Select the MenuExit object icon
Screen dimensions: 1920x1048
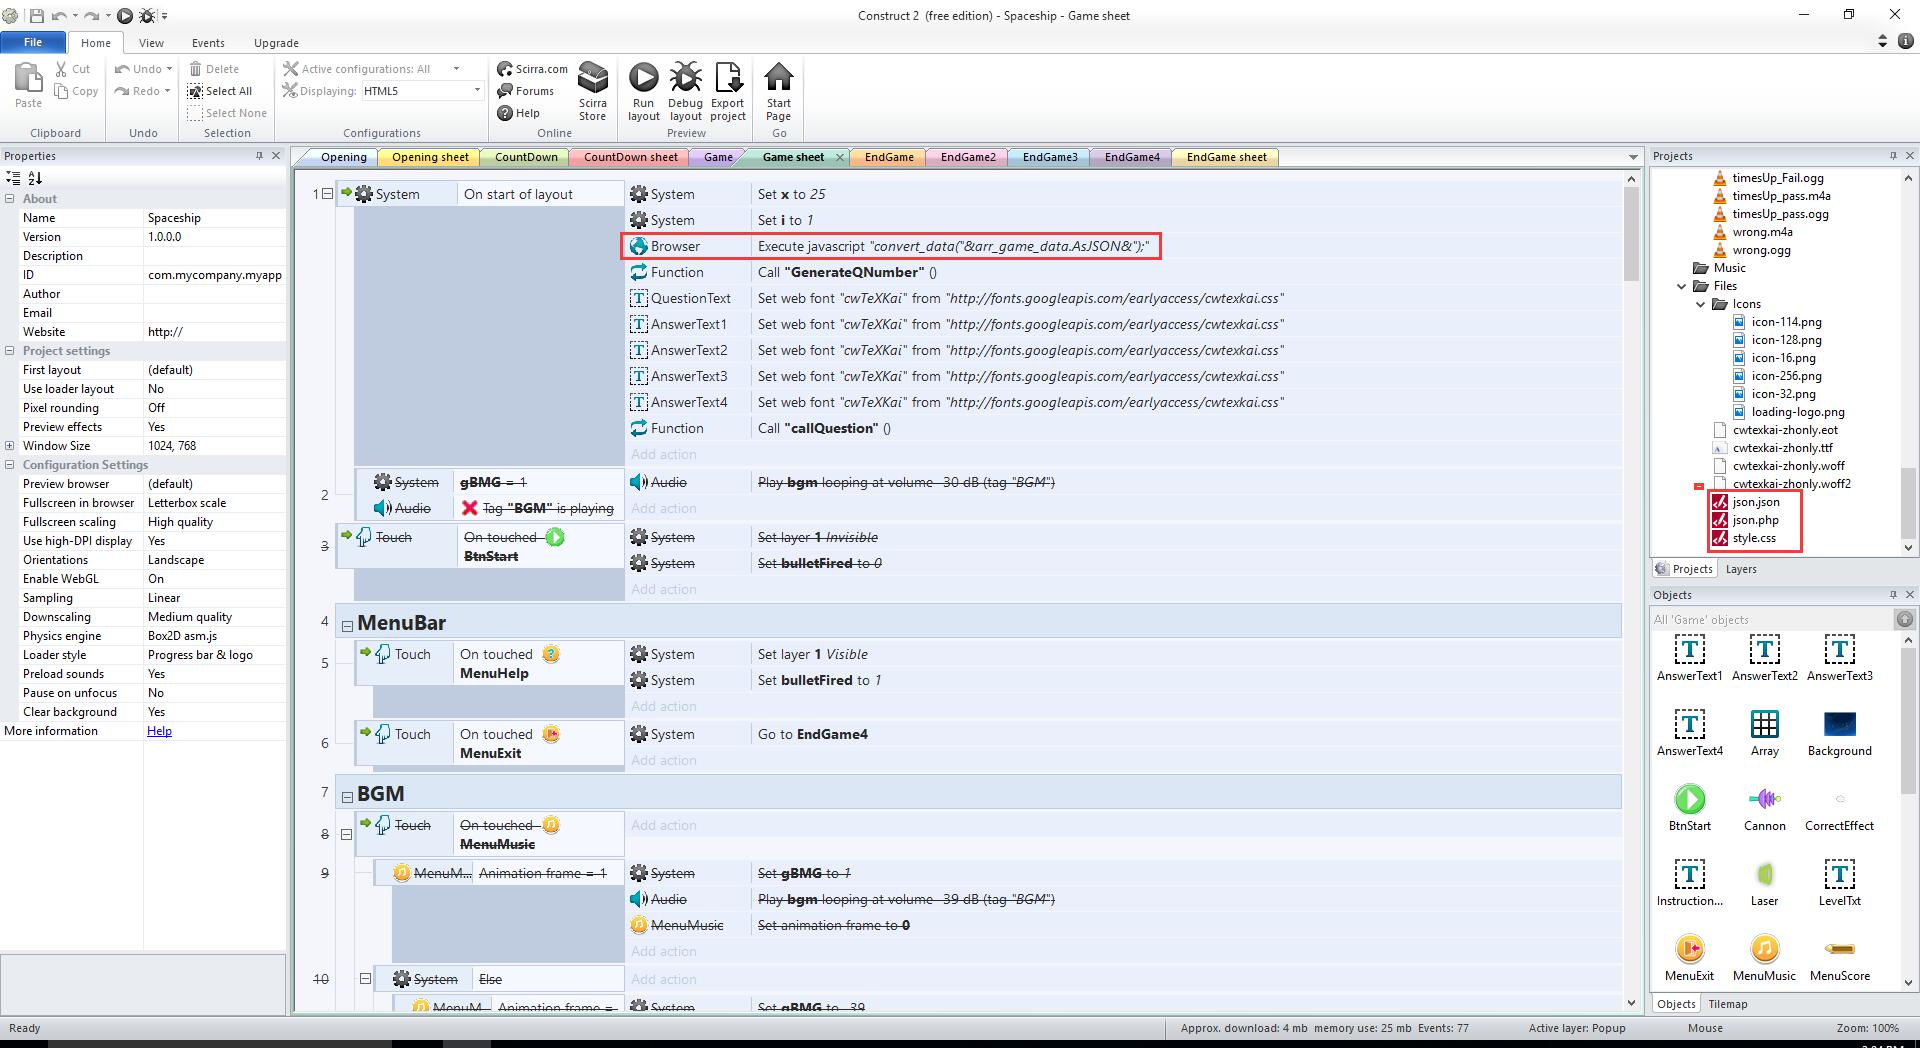1690,949
